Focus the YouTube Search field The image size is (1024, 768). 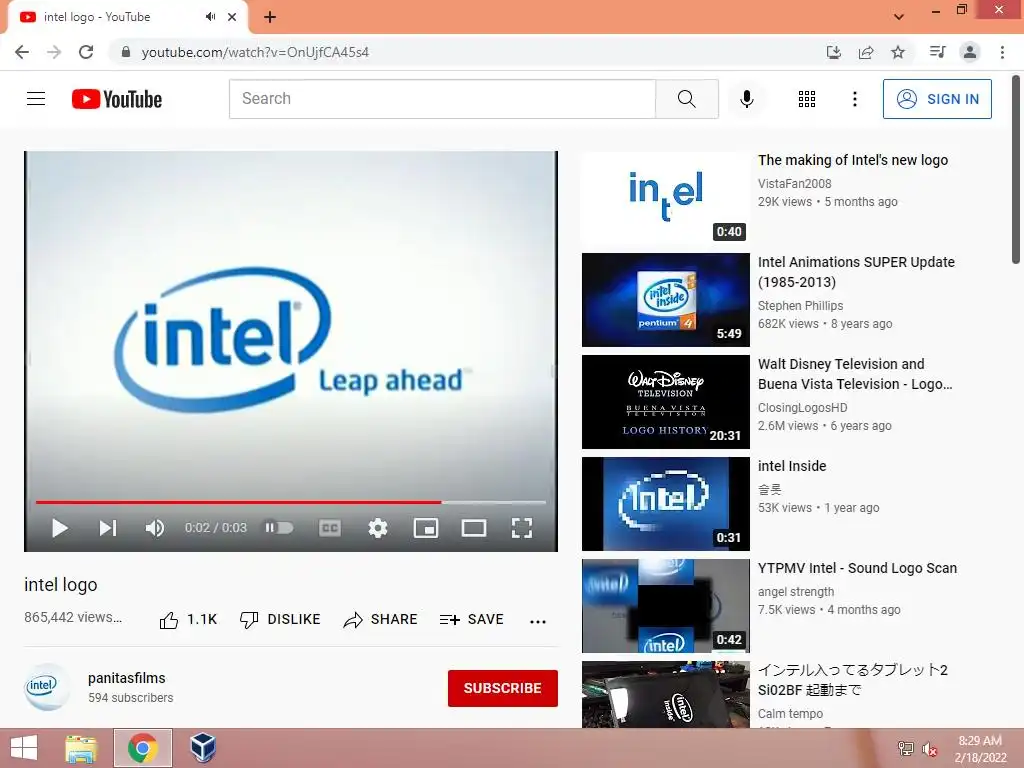tap(442, 99)
